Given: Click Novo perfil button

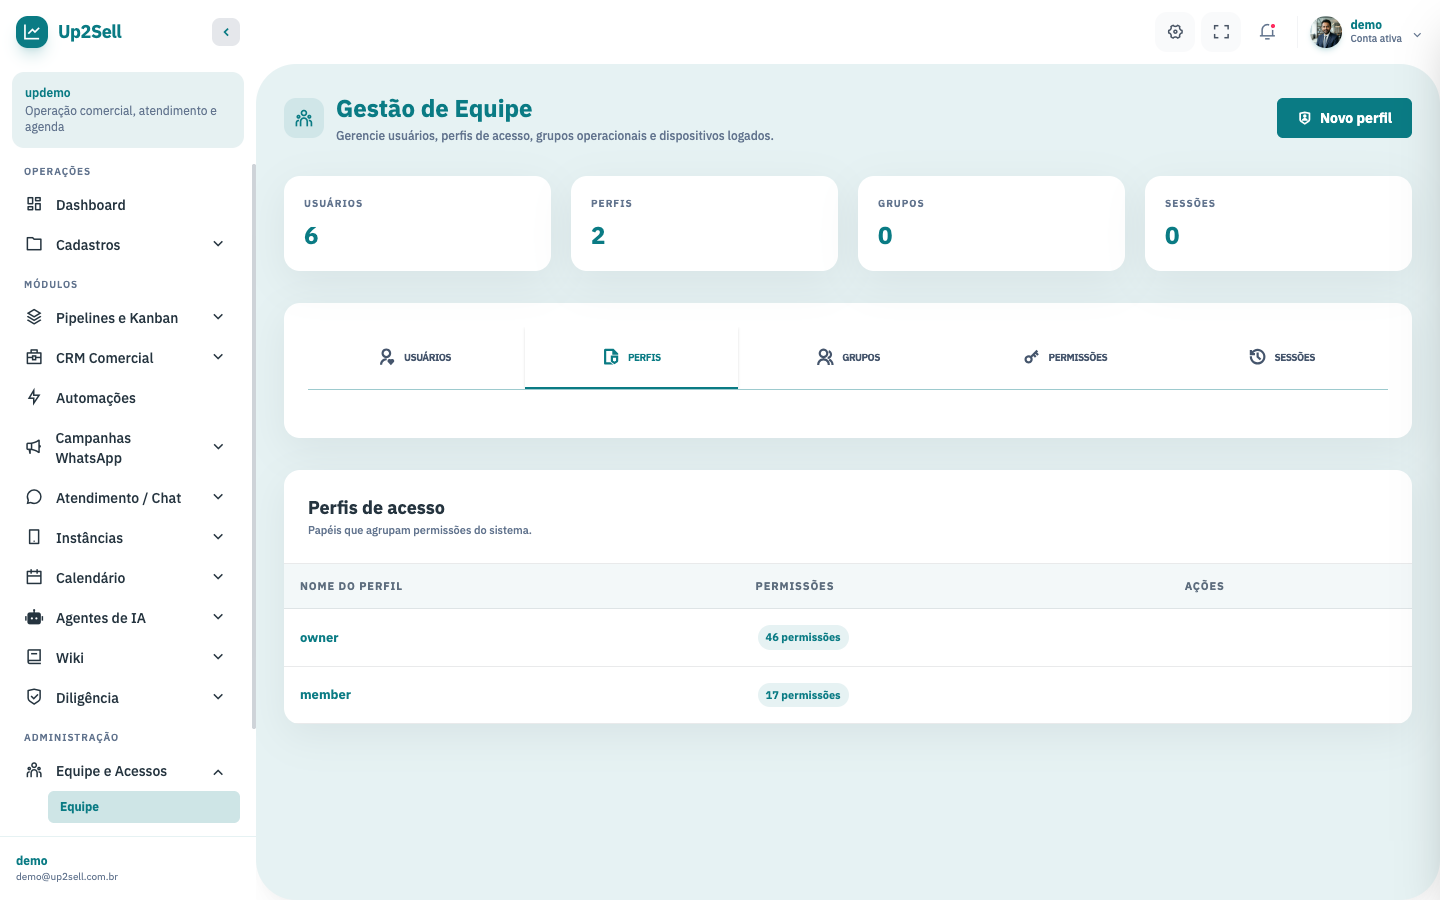Looking at the screenshot, I should click(1344, 118).
